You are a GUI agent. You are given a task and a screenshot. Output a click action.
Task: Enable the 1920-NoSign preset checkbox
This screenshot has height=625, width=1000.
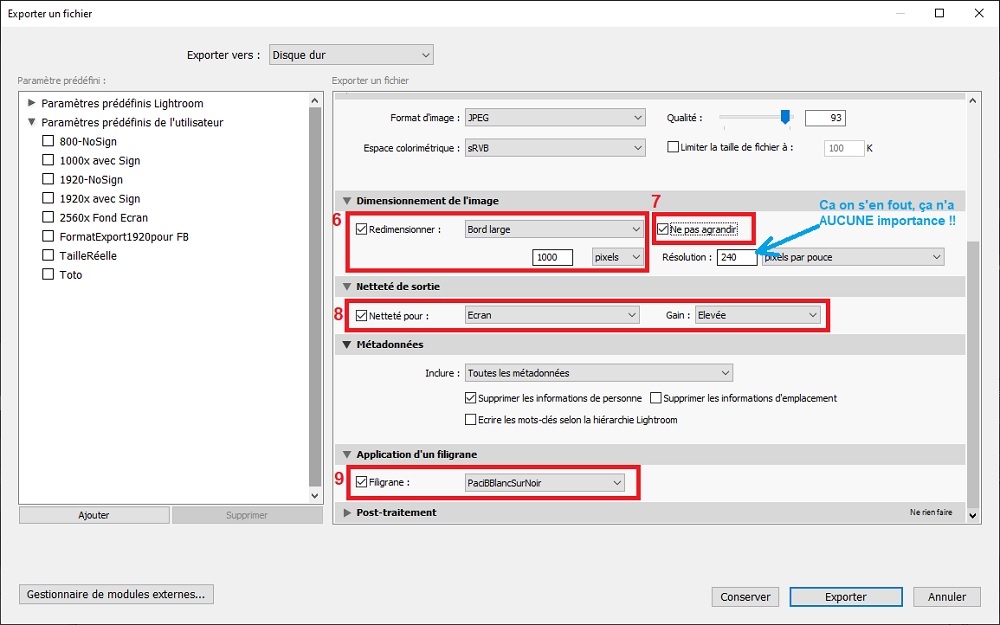tap(48, 179)
